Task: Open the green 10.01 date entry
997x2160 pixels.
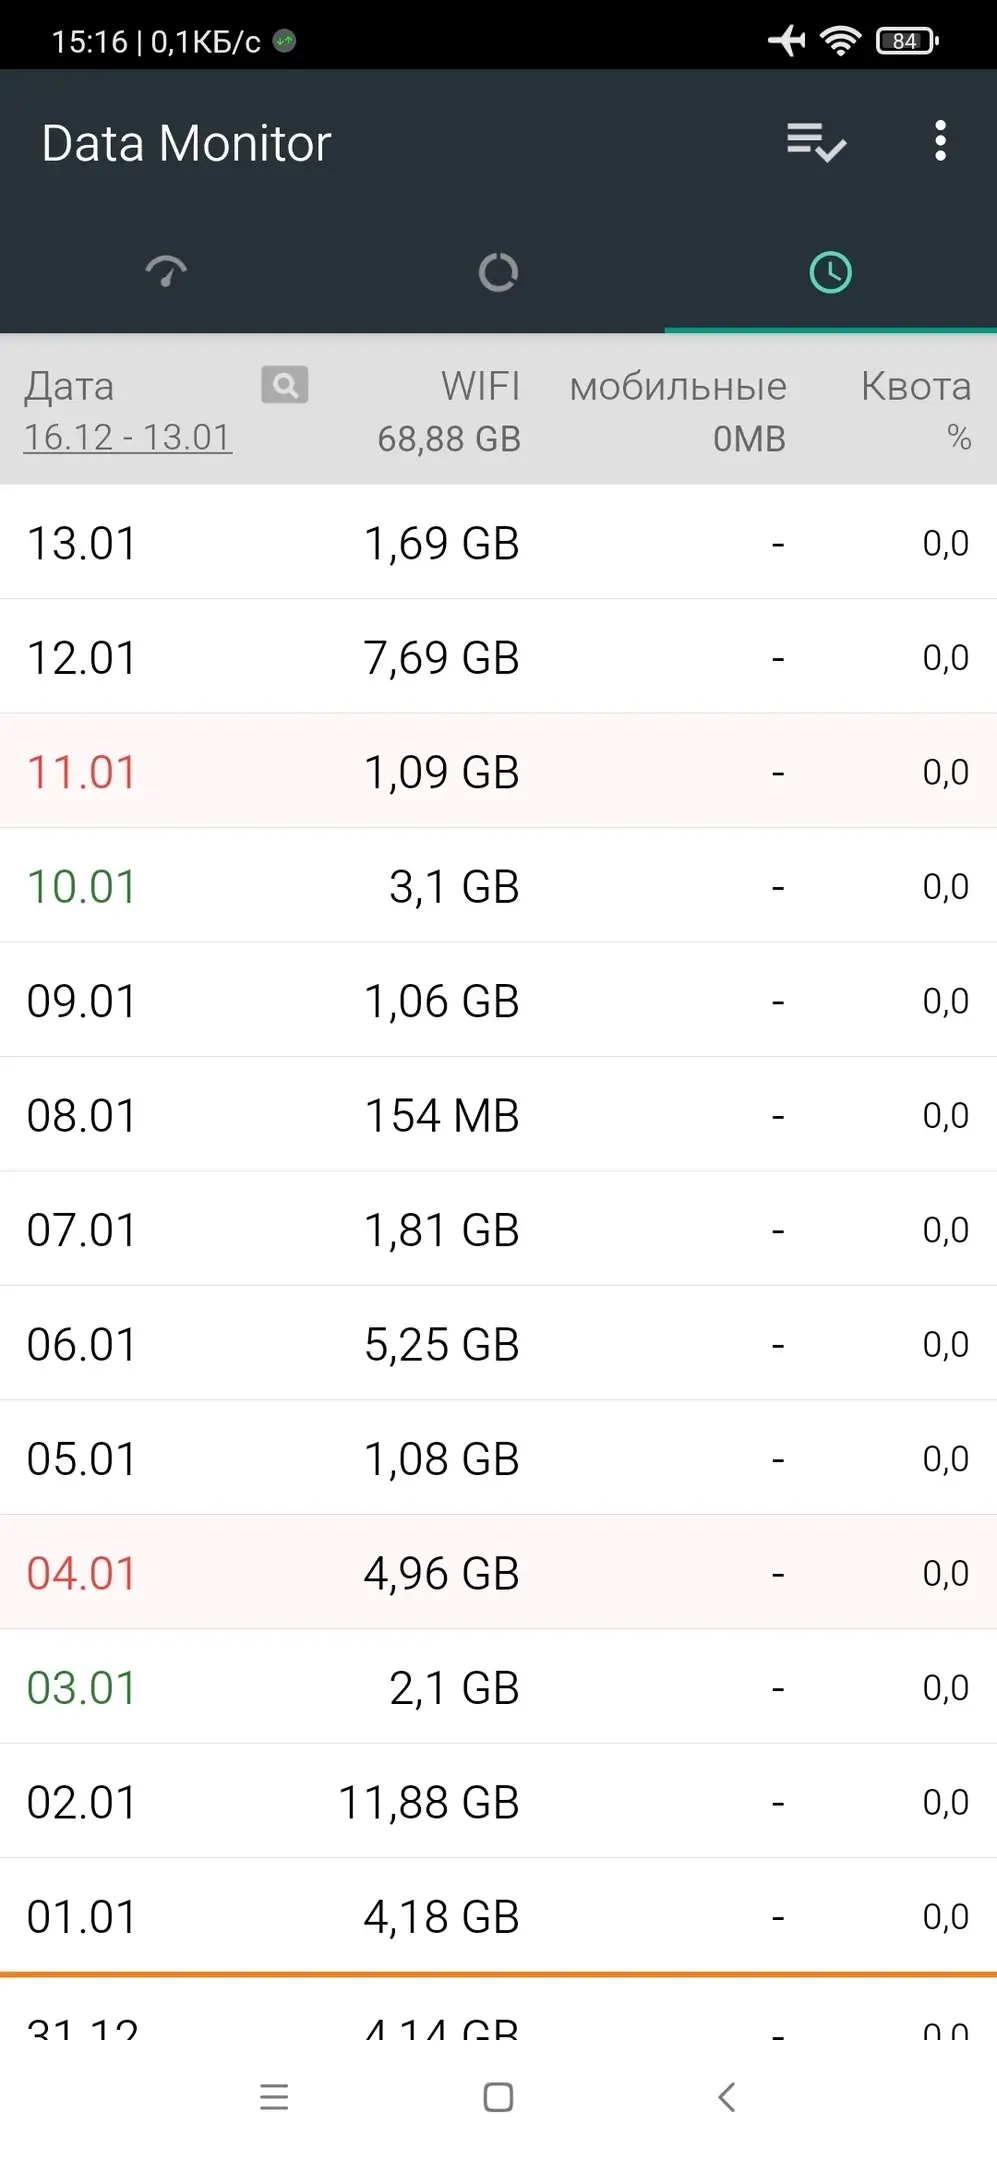Action: [x=81, y=886]
